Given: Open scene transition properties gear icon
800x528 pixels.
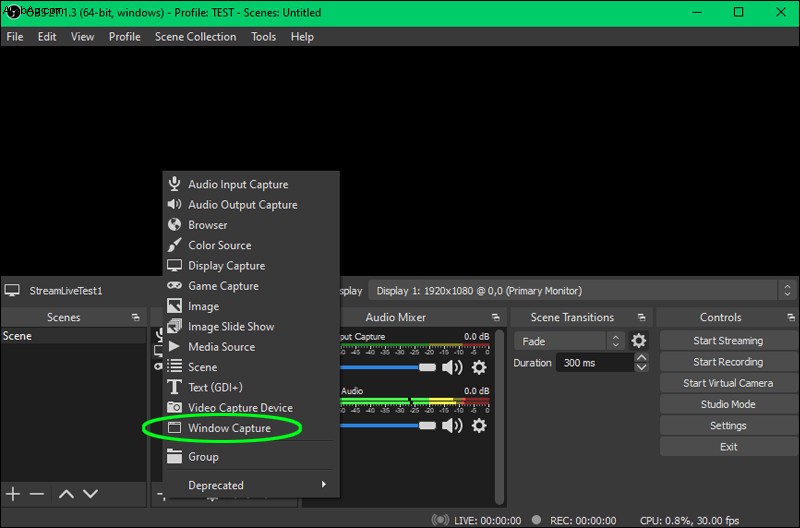Looking at the screenshot, I should click(638, 341).
